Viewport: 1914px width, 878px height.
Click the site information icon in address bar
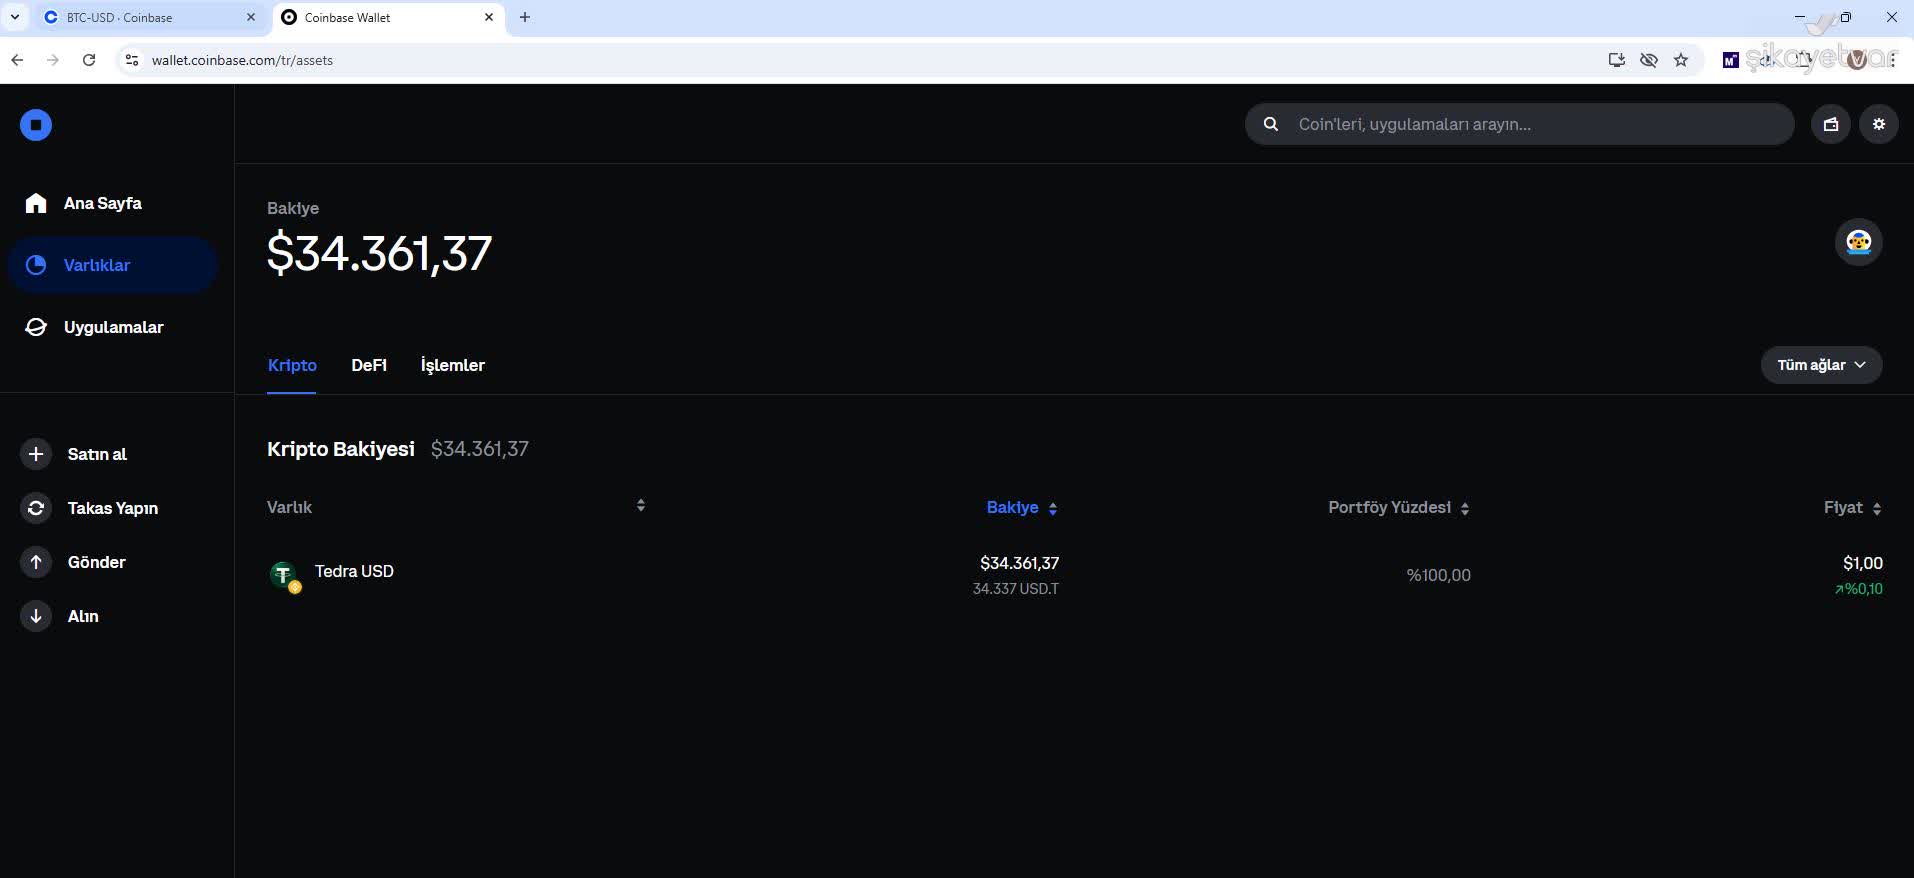pos(131,60)
